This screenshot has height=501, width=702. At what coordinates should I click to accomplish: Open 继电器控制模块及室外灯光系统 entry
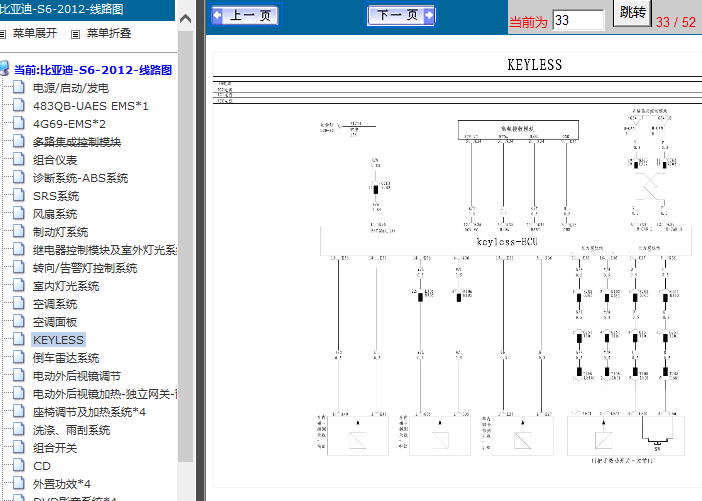[105, 250]
